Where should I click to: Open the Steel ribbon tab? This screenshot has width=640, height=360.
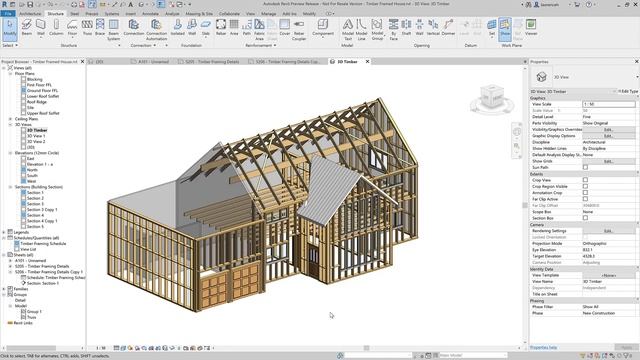click(x=75, y=13)
